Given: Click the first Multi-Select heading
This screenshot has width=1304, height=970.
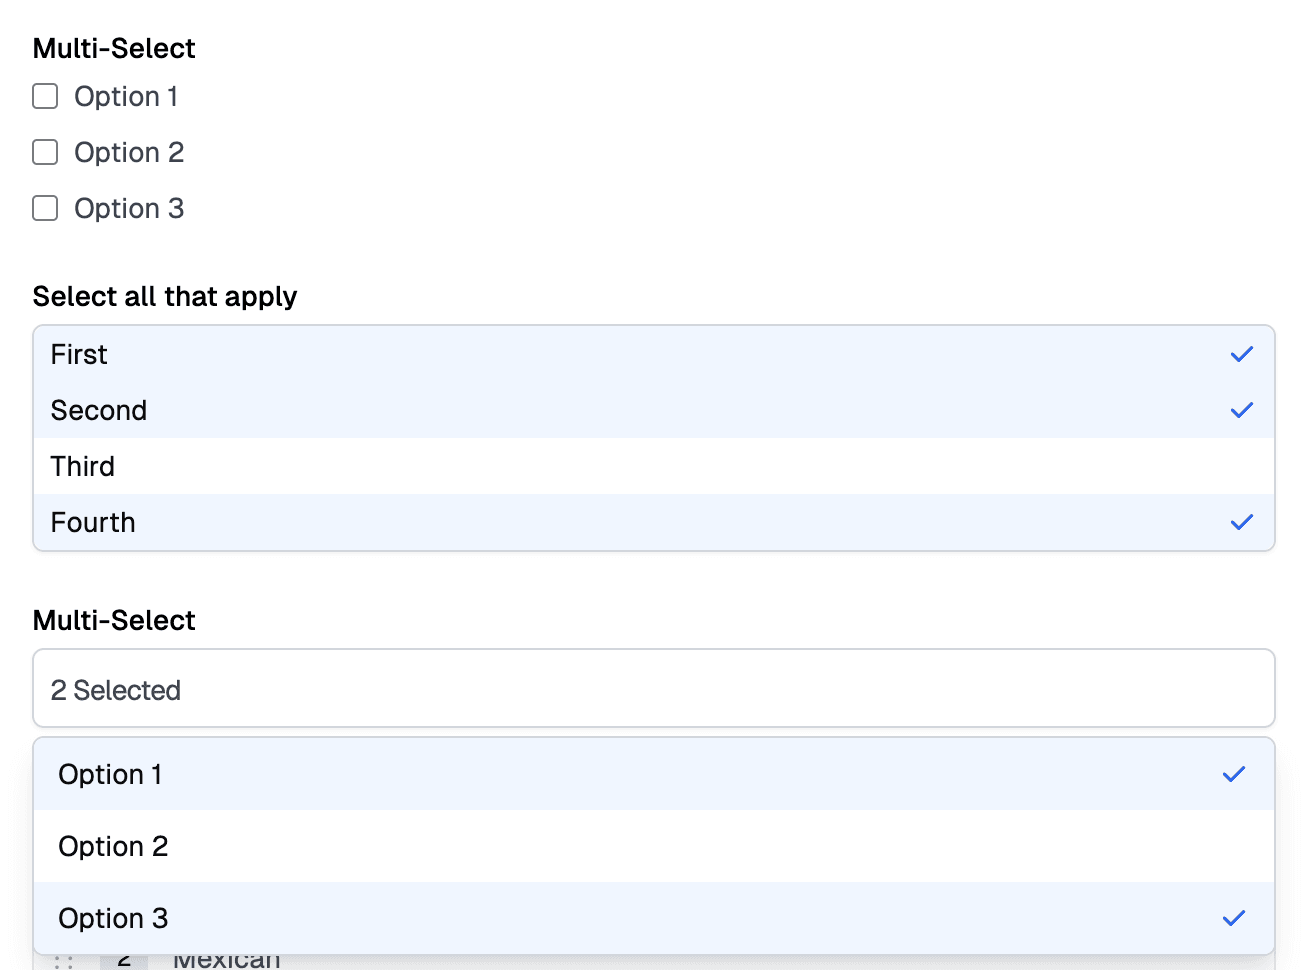Looking at the screenshot, I should pos(113,48).
